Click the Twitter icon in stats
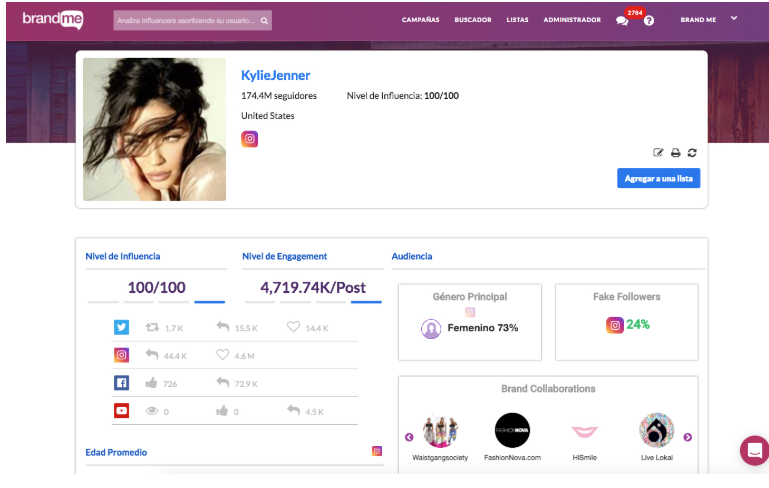 point(122,327)
